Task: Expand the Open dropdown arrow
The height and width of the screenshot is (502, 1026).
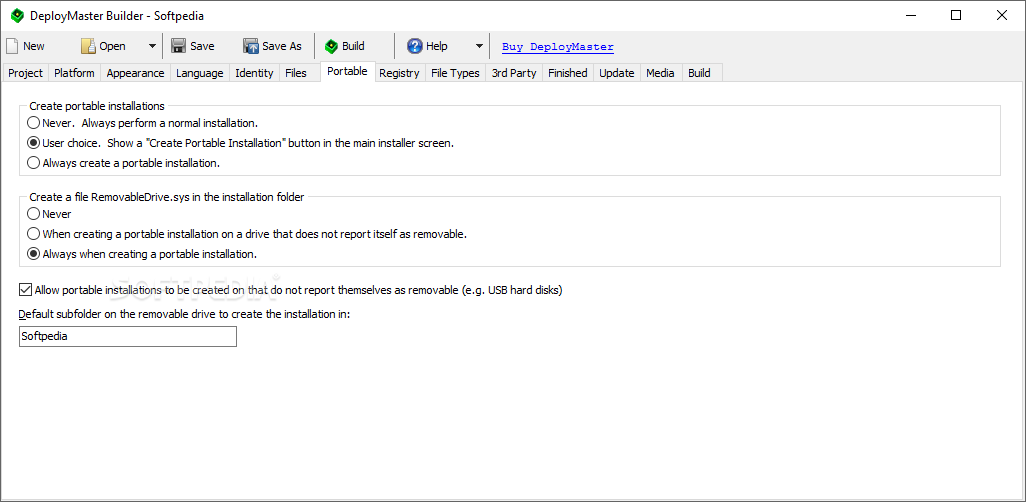Action: pos(152,46)
